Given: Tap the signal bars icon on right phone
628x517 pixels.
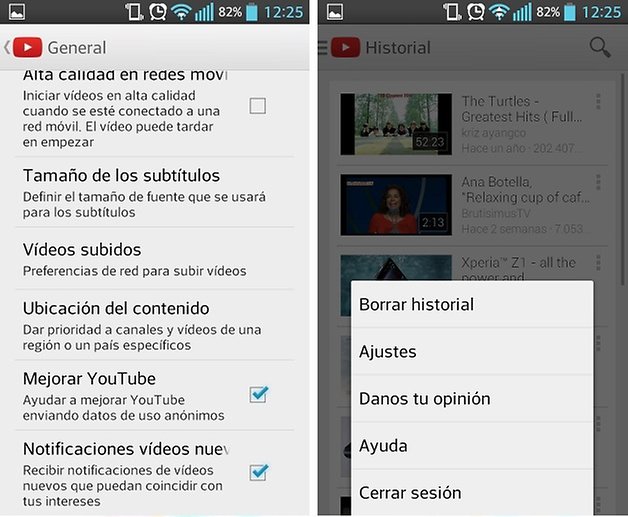Looking at the screenshot, I should point(522,12).
